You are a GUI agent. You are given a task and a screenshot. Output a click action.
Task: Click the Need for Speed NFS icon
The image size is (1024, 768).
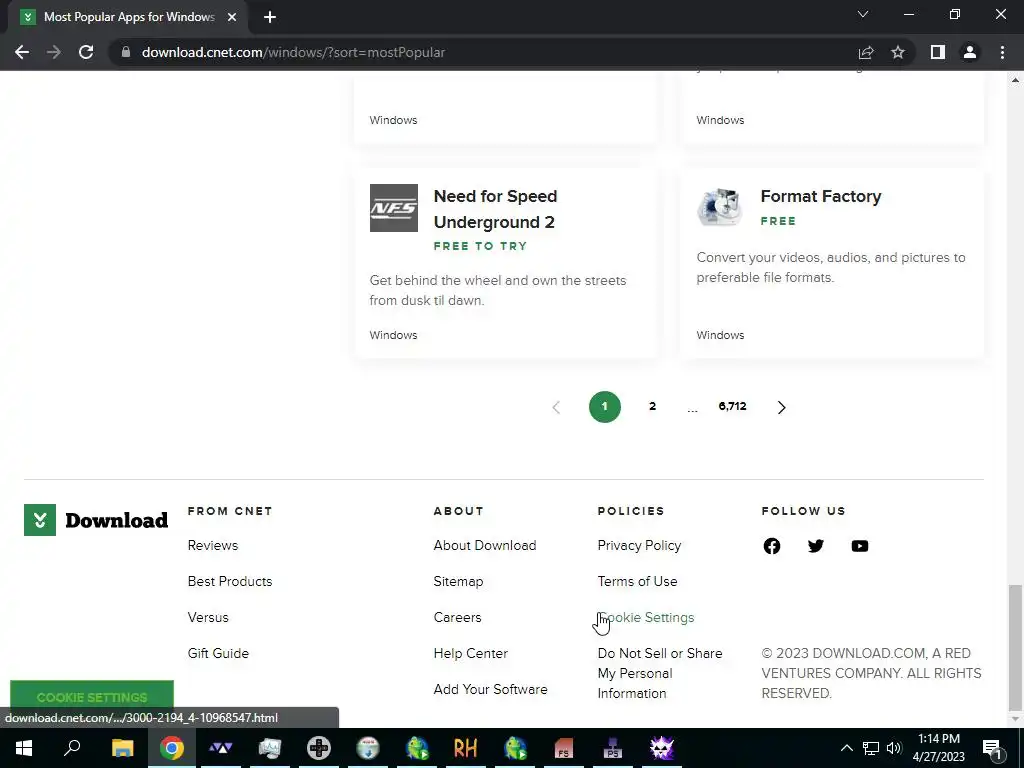point(394,208)
